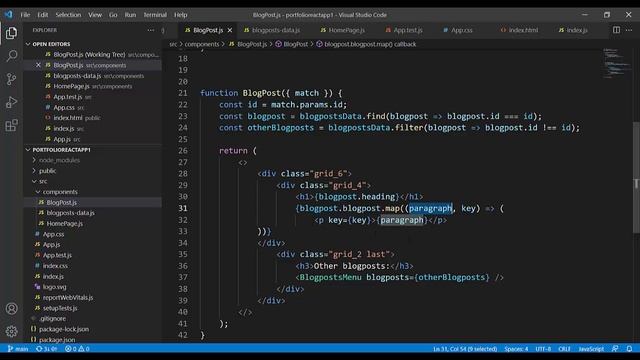Image resolution: width=640 pixels, height=360 pixels.
Task: Click the VS Code logo icon
Action: 9,15
